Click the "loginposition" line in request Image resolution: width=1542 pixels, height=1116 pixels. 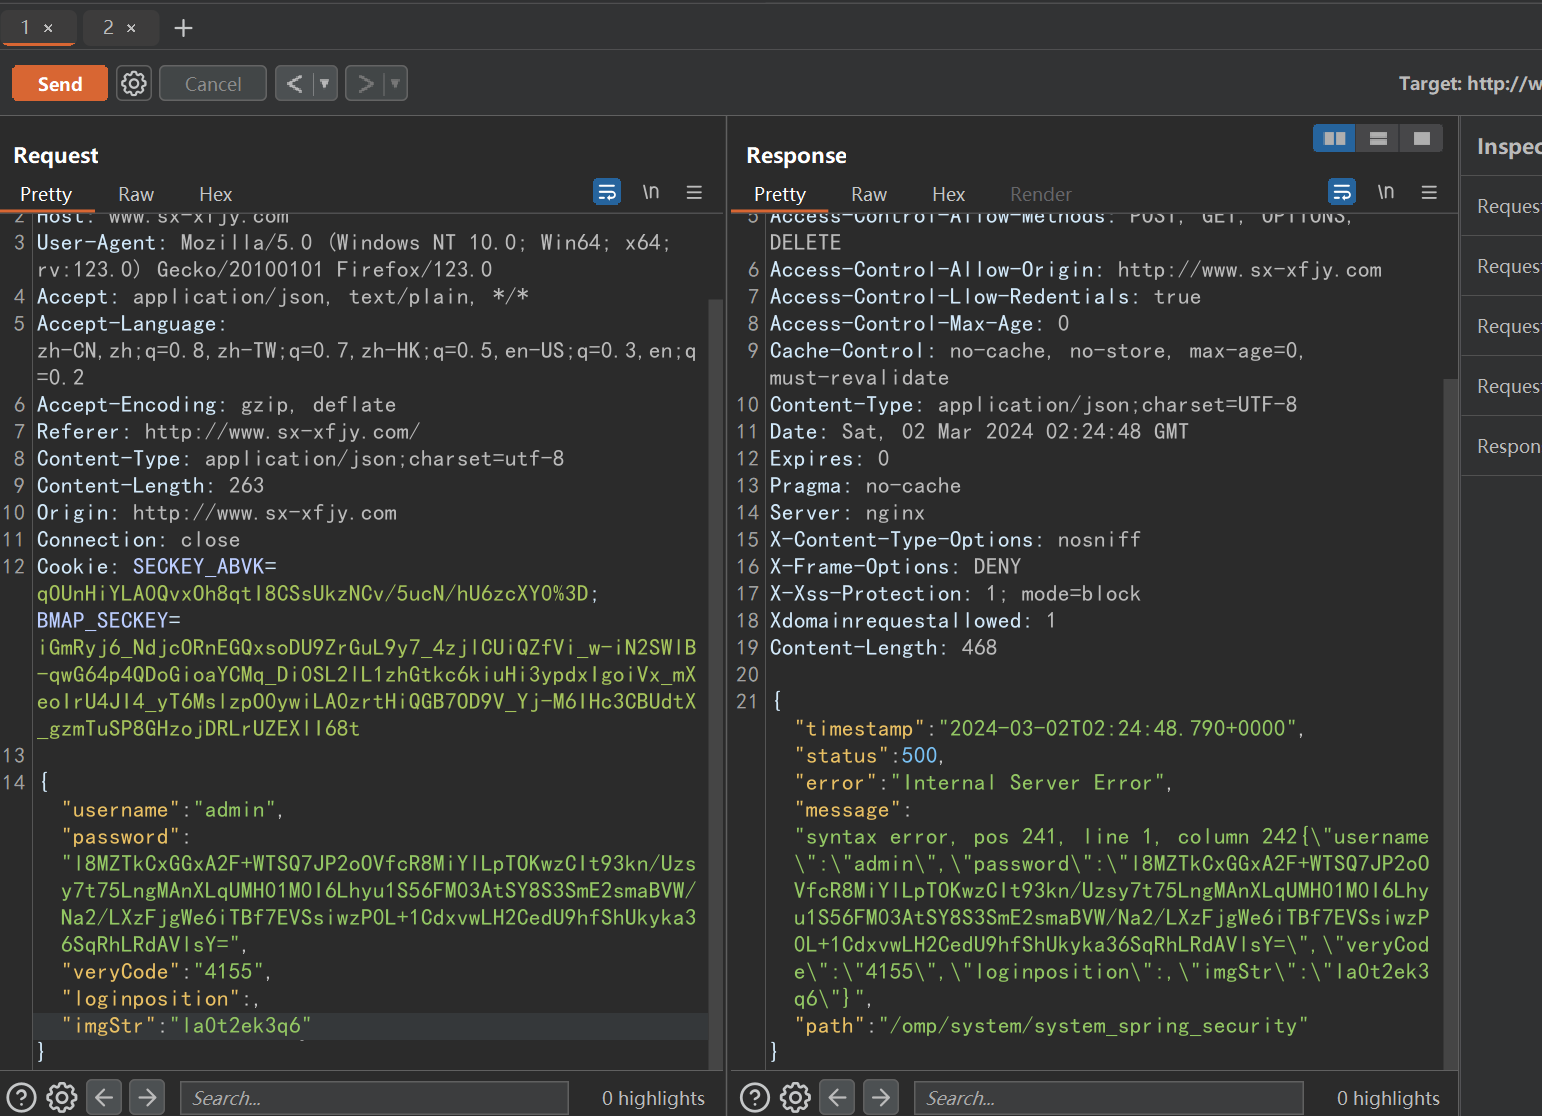pos(160,999)
